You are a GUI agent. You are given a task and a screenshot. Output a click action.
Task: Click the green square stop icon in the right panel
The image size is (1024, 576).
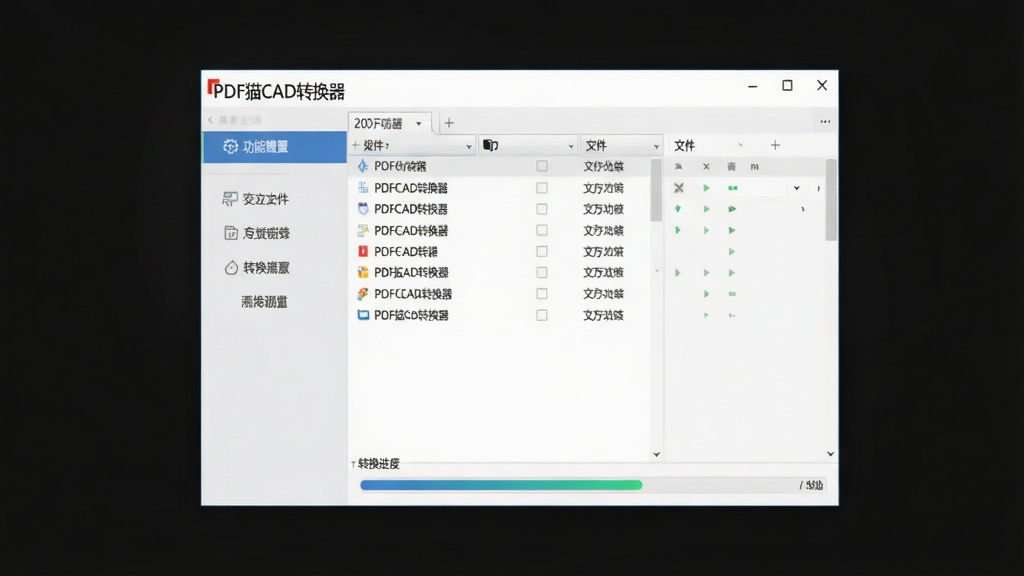[x=732, y=294]
